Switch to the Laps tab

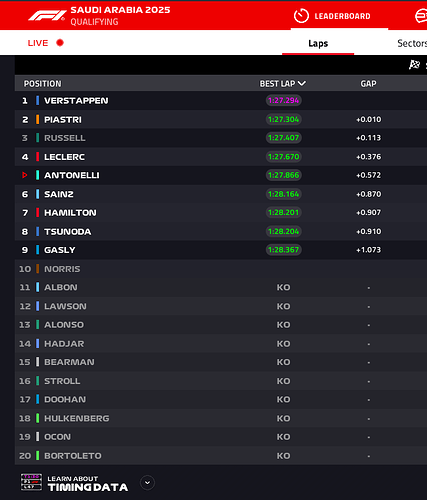click(x=318, y=43)
